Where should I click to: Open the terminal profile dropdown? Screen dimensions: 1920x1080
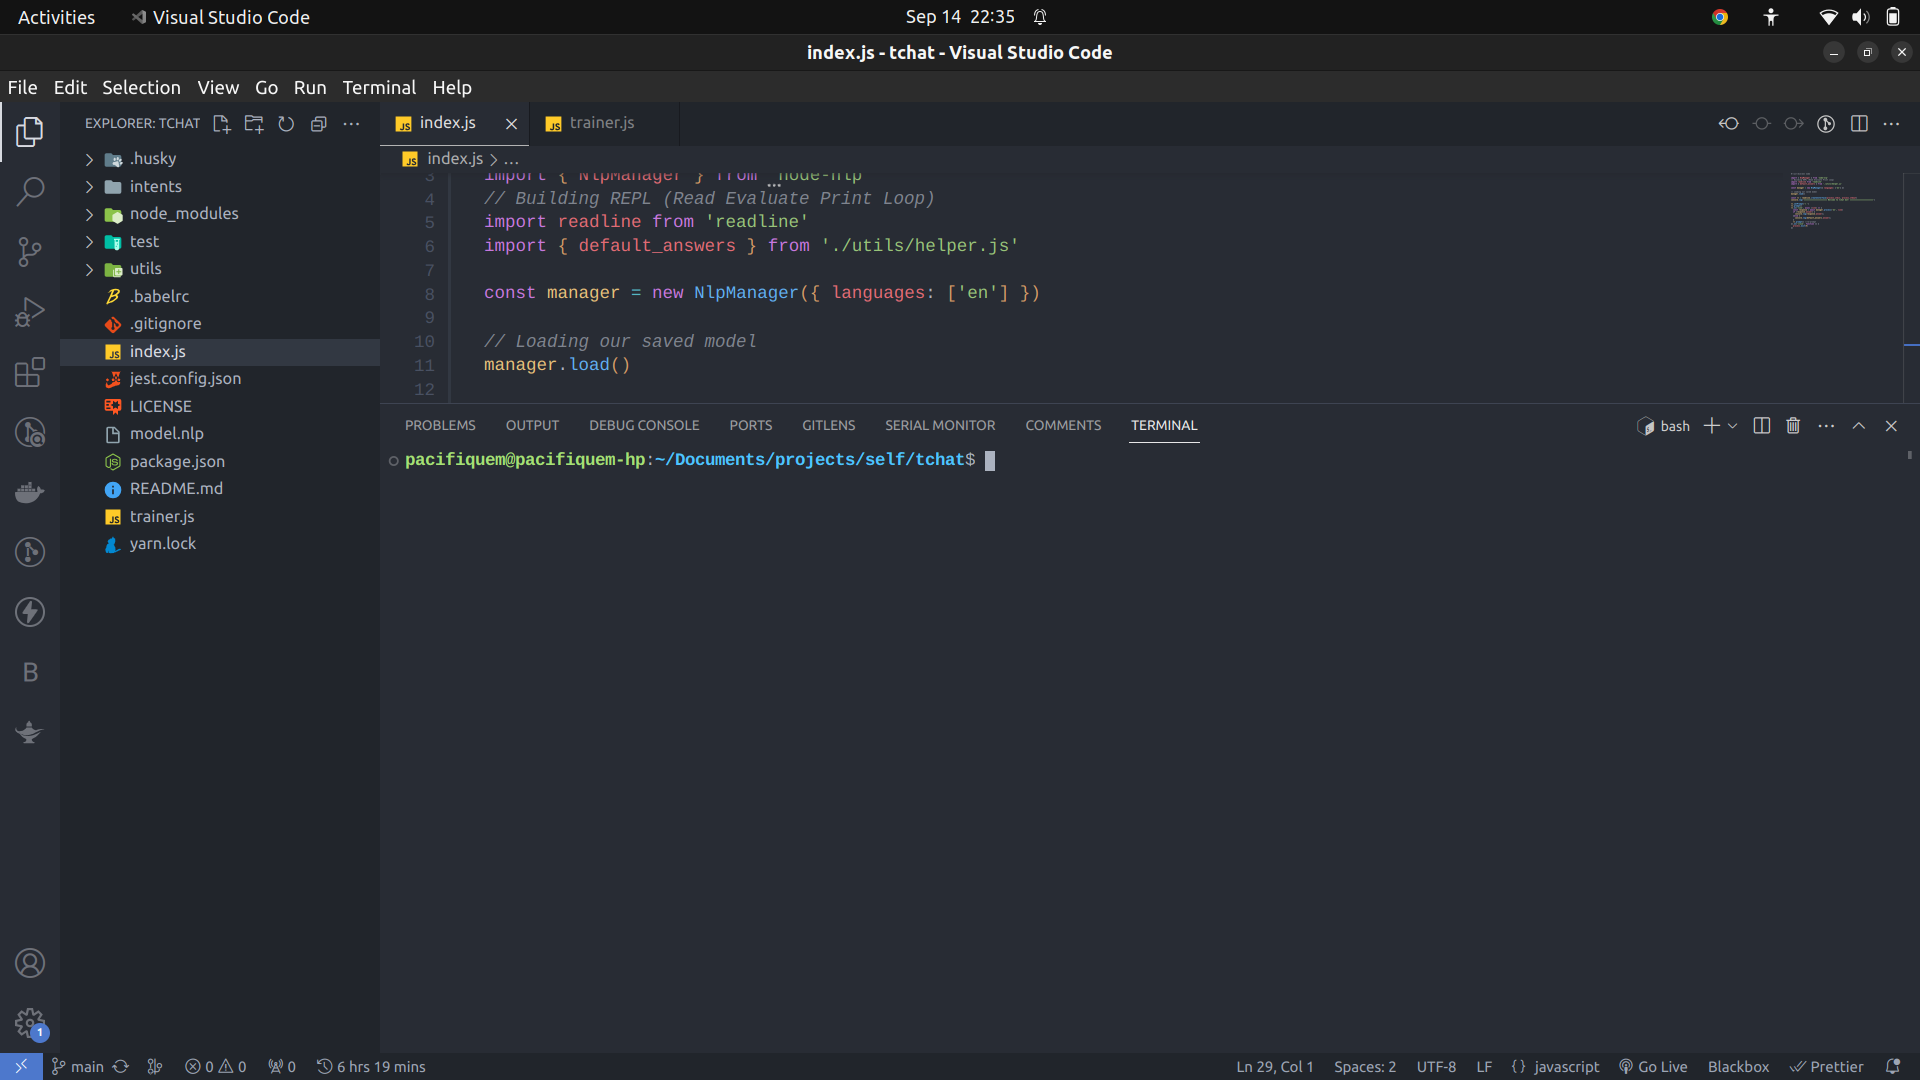click(x=1733, y=425)
